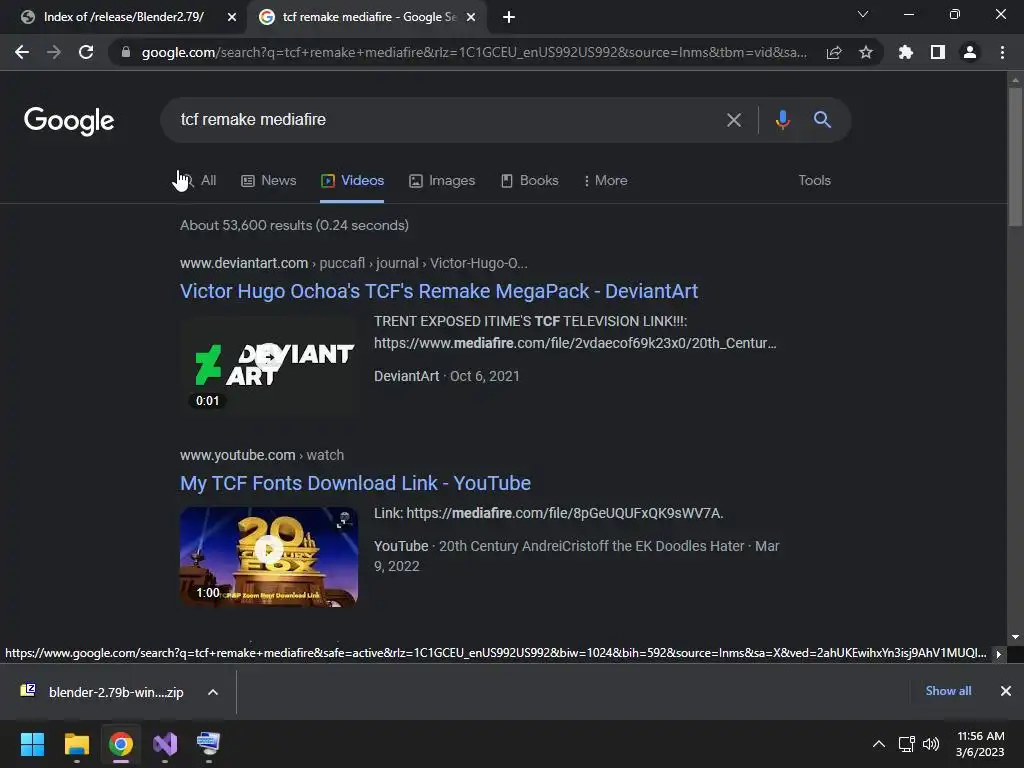Submit search with the magnifier icon
This screenshot has height=768, width=1024.
pos(822,120)
